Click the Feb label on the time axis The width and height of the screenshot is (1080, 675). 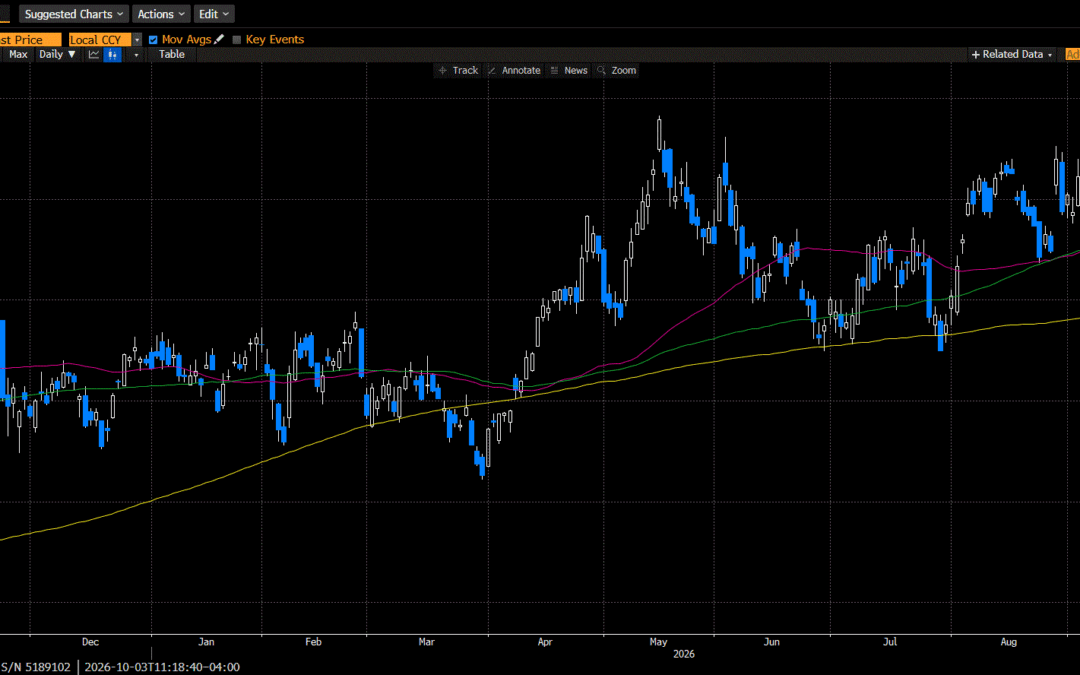[313, 642]
